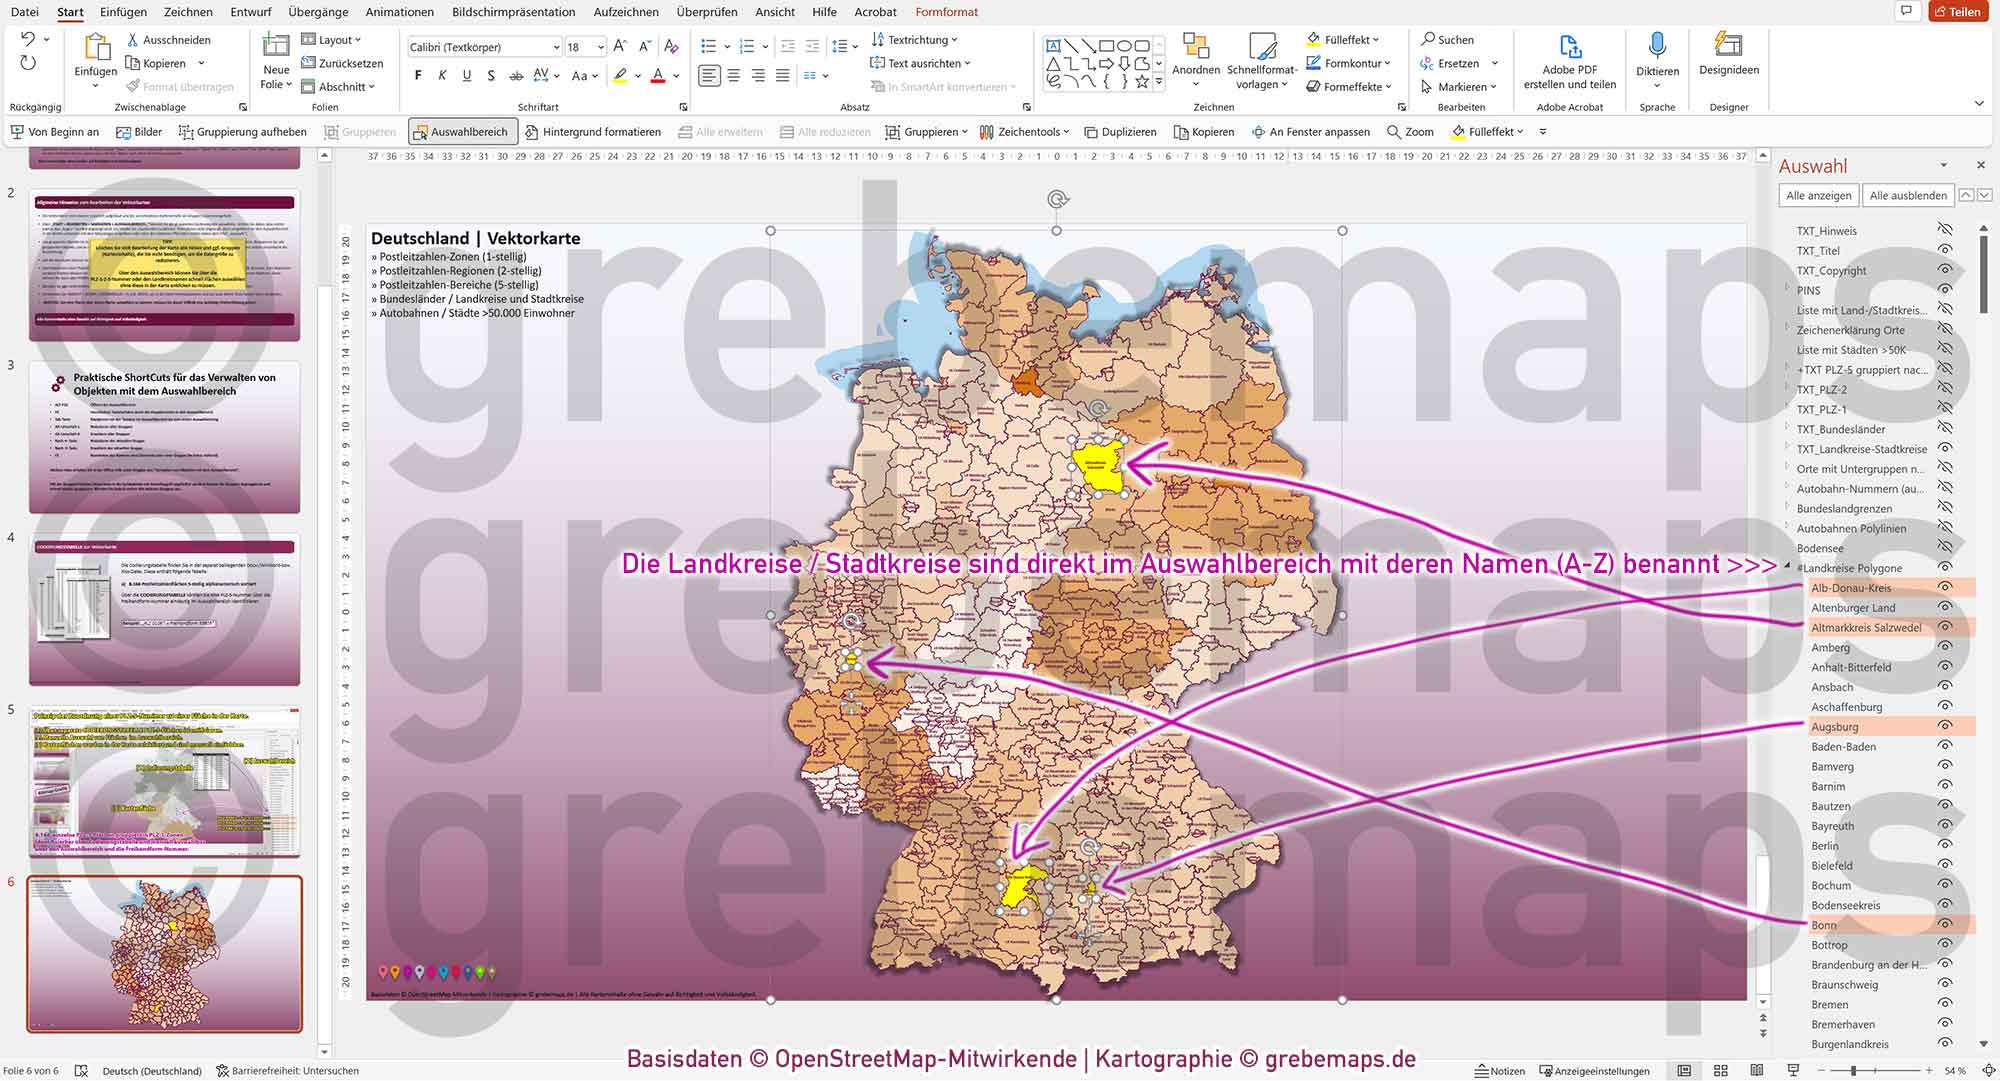Show the hidden TXT_Titel layer
2000x1081 pixels.
point(1944,250)
